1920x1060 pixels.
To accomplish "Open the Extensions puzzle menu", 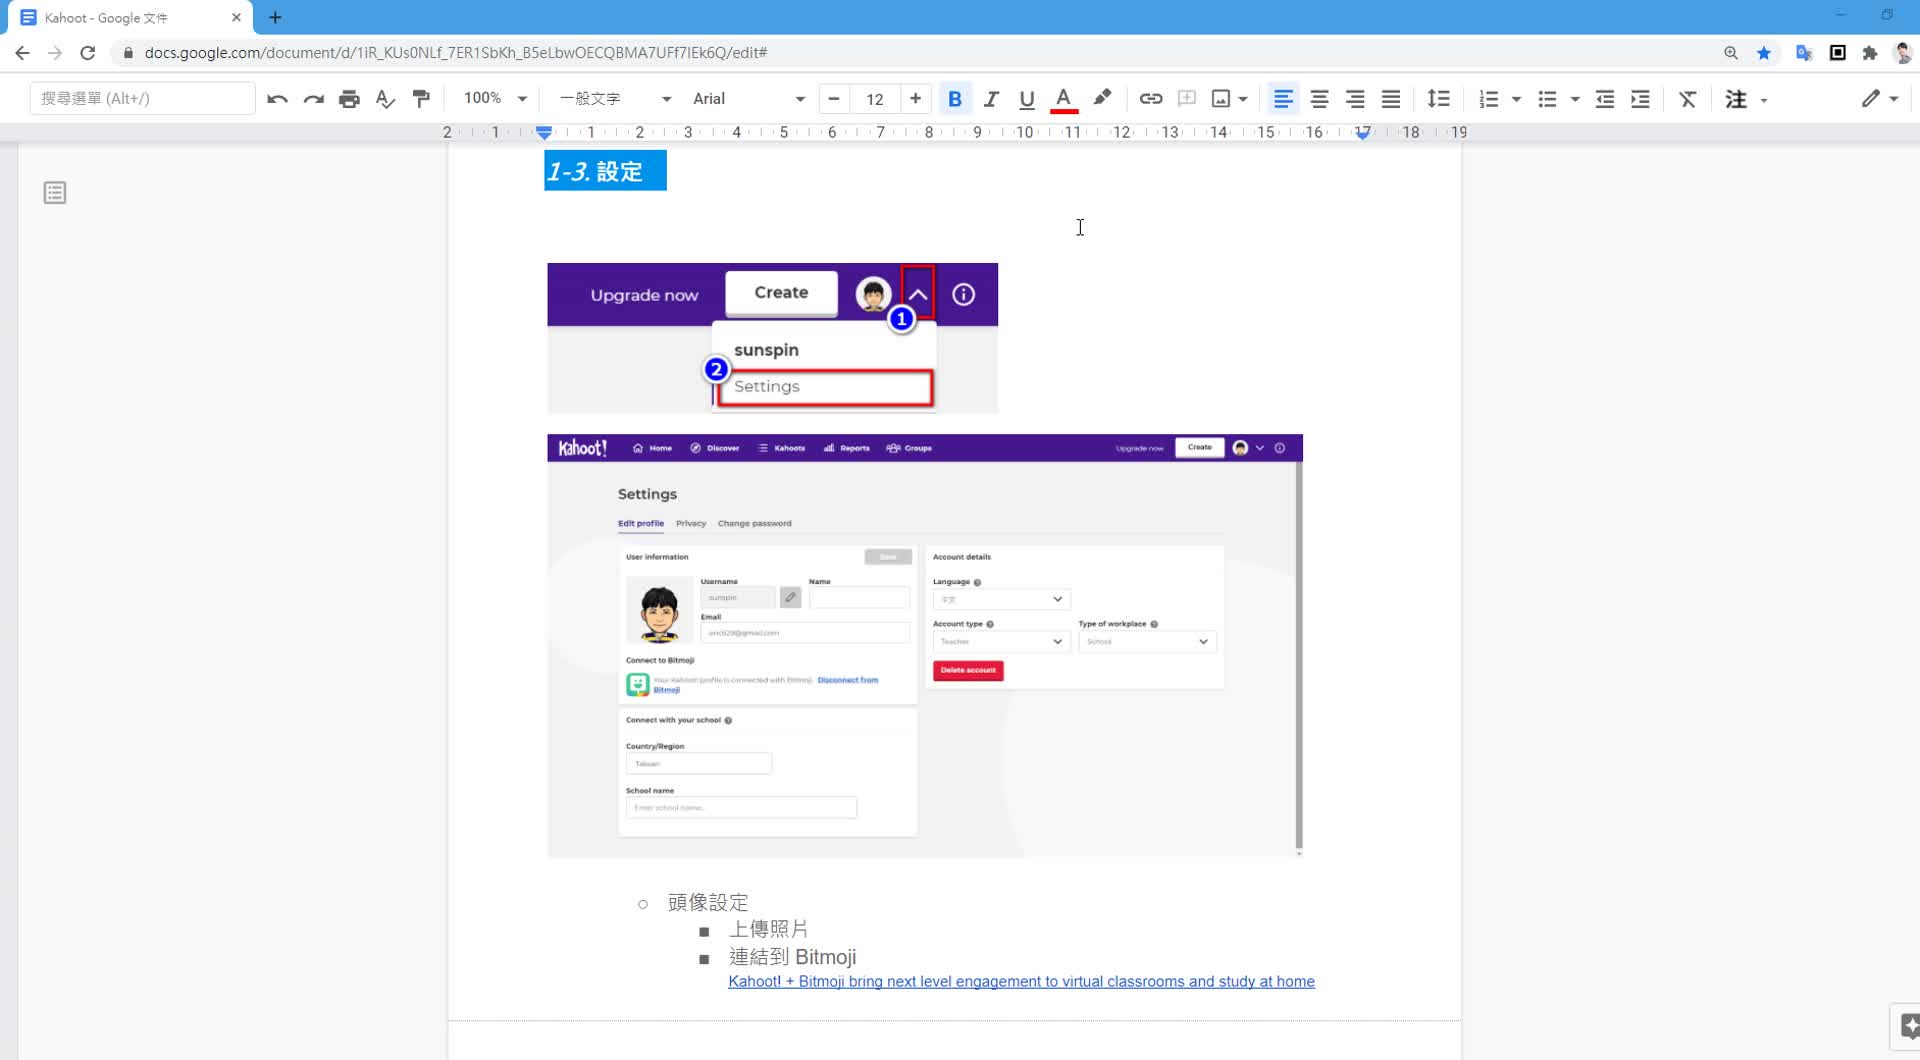I will [x=1870, y=53].
